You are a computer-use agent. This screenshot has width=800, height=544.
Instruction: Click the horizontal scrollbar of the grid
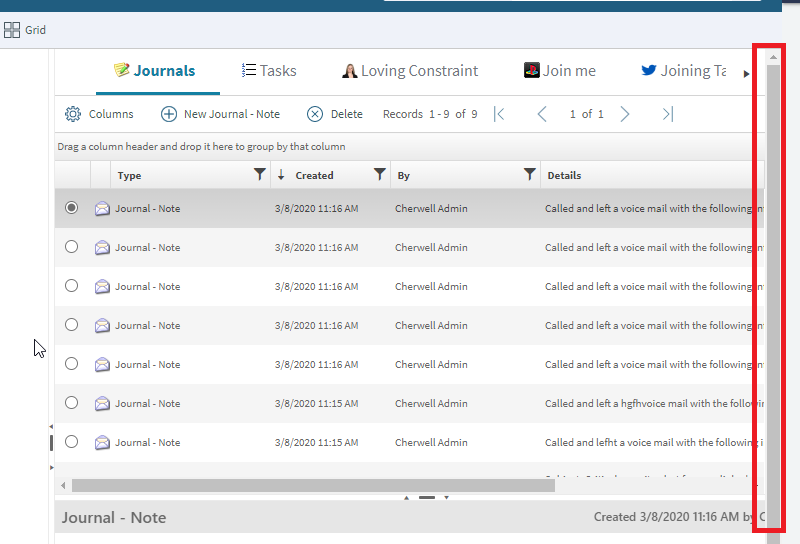(x=312, y=485)
